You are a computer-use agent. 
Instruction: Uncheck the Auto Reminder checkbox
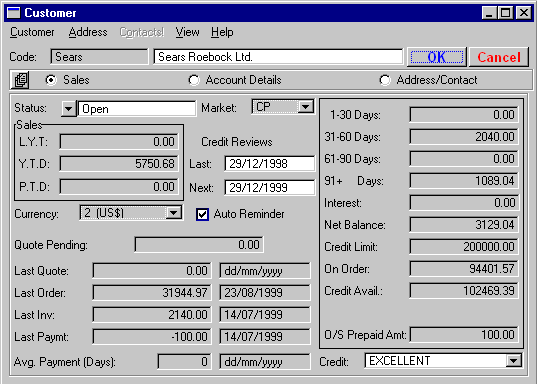[202, 214]
